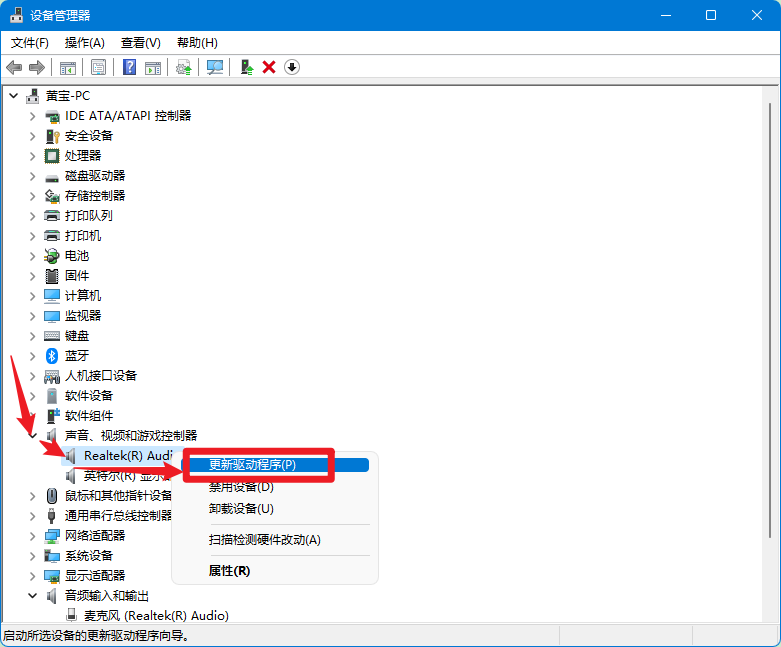781x647 pixels.
Task: Select the 鼠标和其他指针设备 row
Action: pyautogui.click(x=118, y=496)
